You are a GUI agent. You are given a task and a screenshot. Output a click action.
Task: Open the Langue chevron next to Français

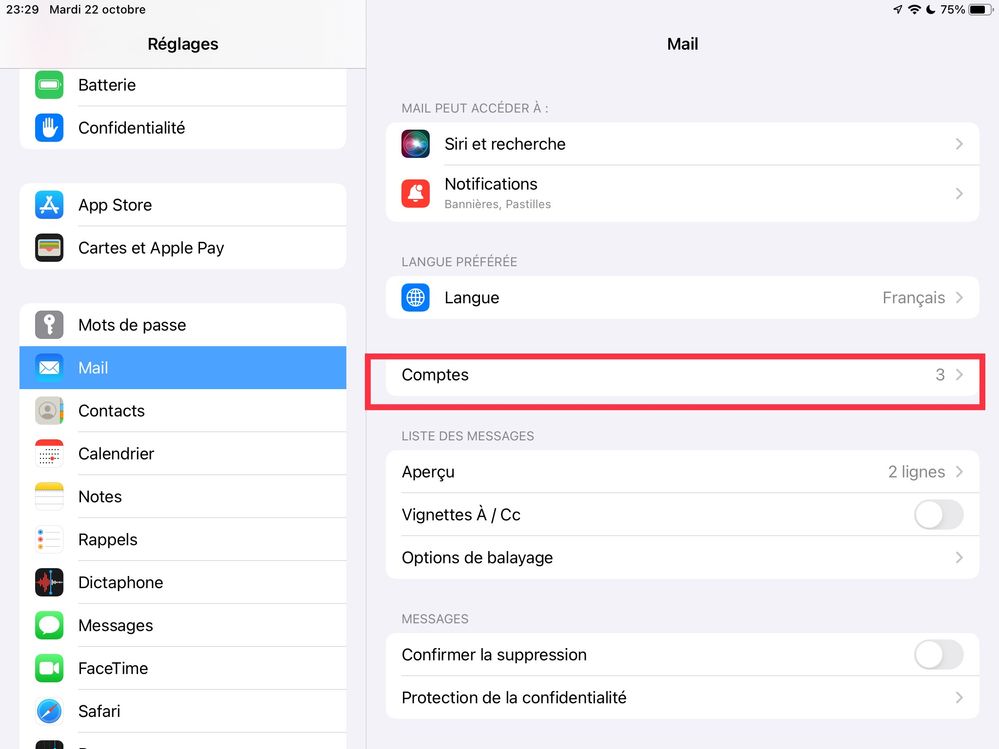(959, 297)
